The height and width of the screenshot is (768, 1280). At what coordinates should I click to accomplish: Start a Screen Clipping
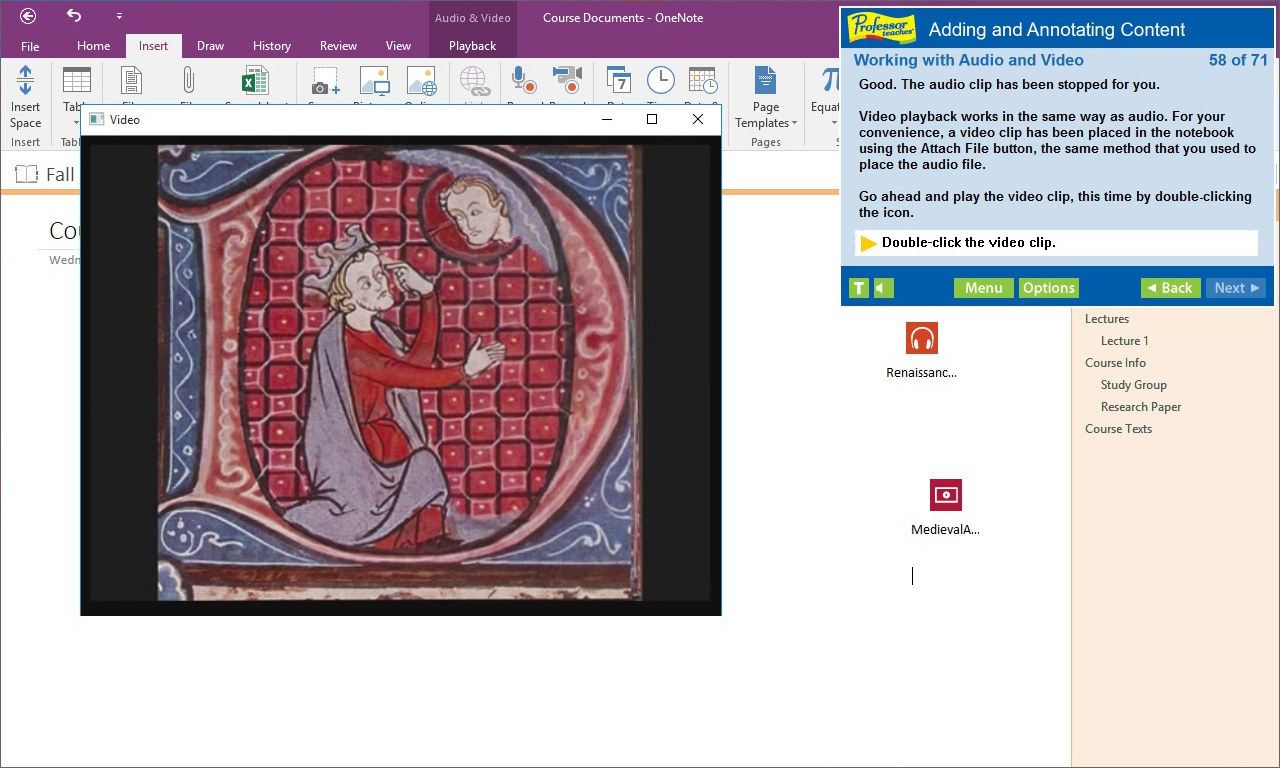tap(324, 80)
